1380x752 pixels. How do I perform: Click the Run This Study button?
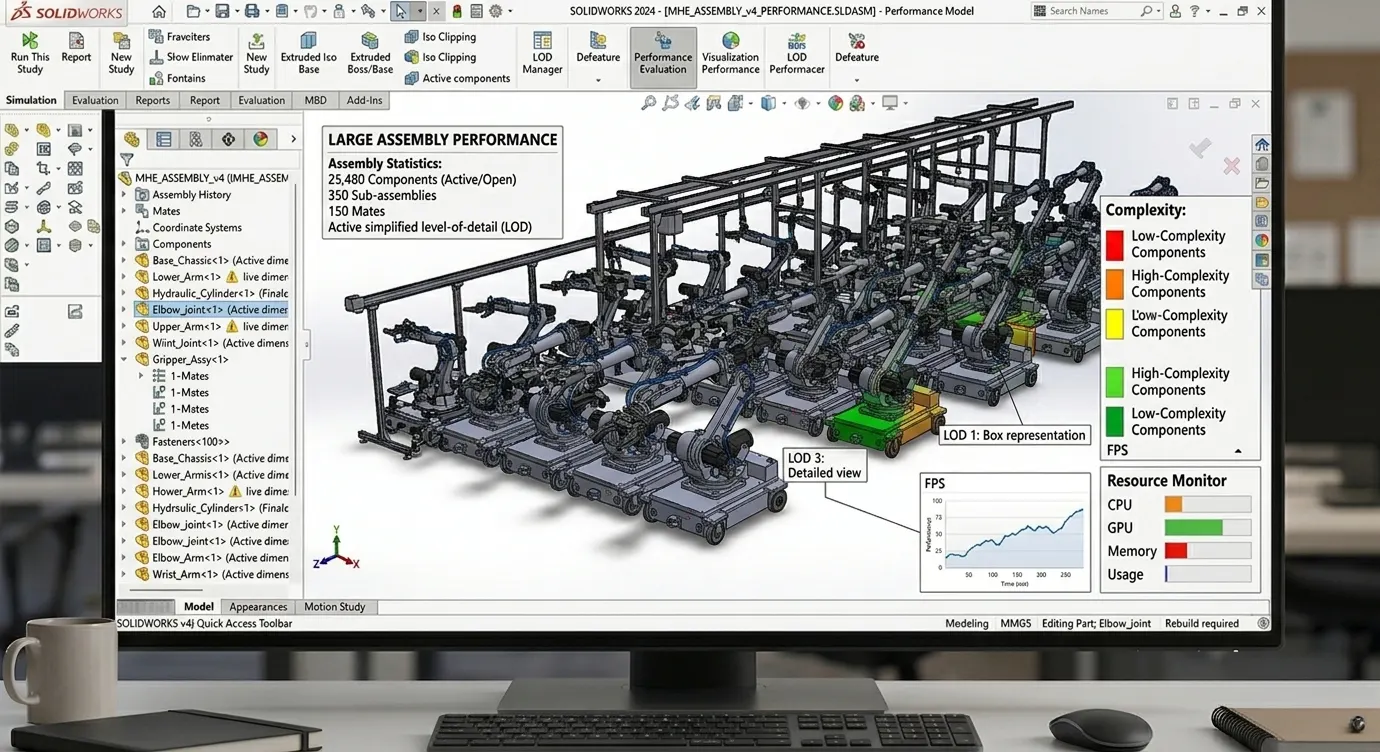click(30, 51)
